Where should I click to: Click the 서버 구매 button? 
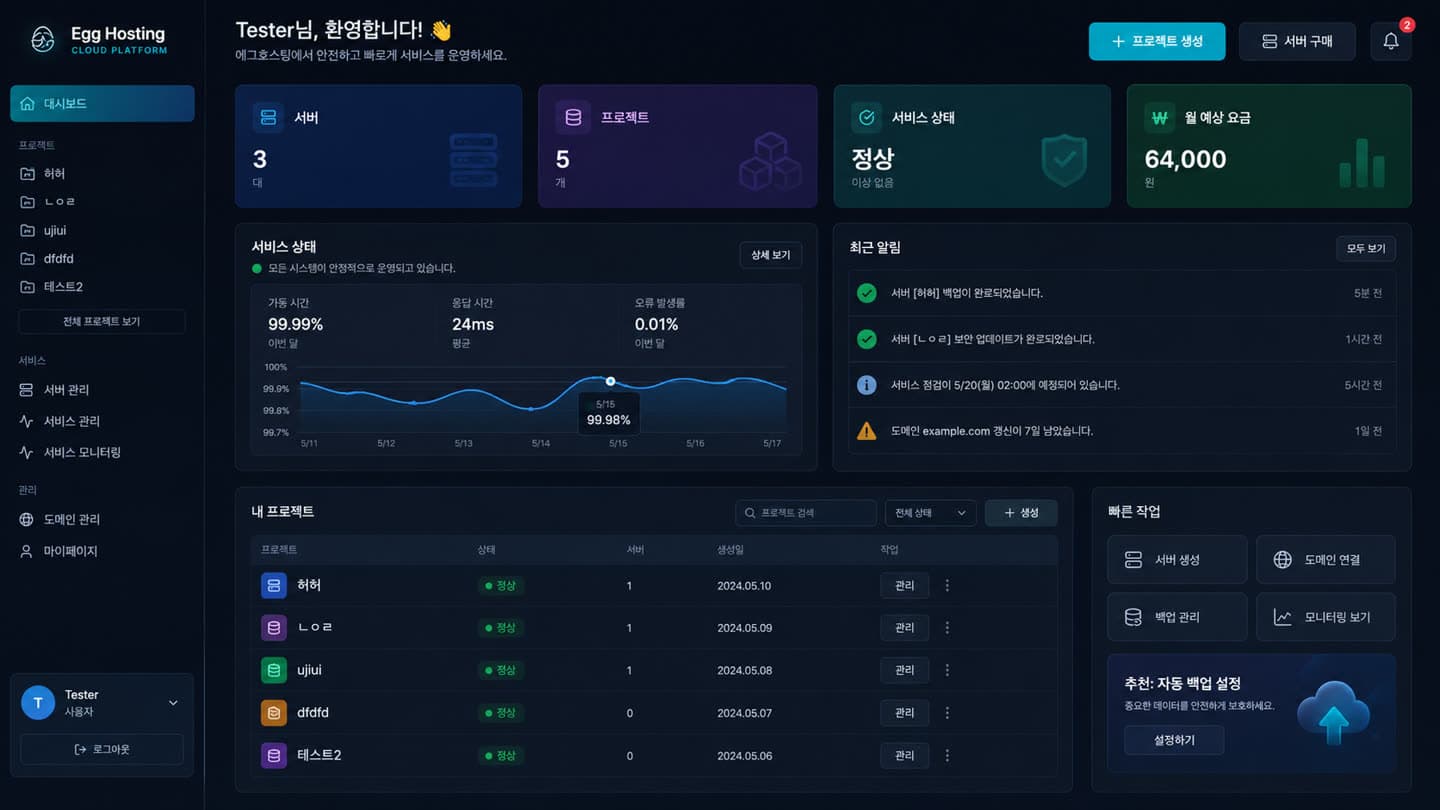1297,42
